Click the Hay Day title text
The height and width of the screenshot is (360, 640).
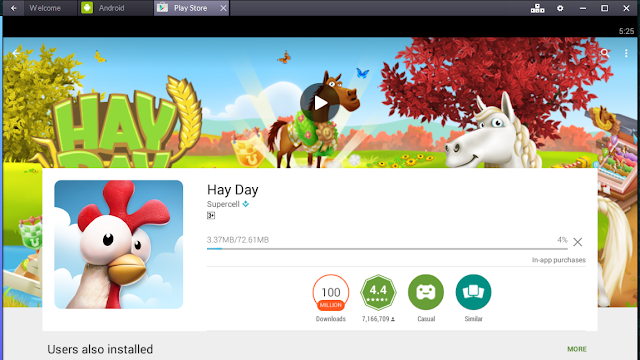click(233, 190)
